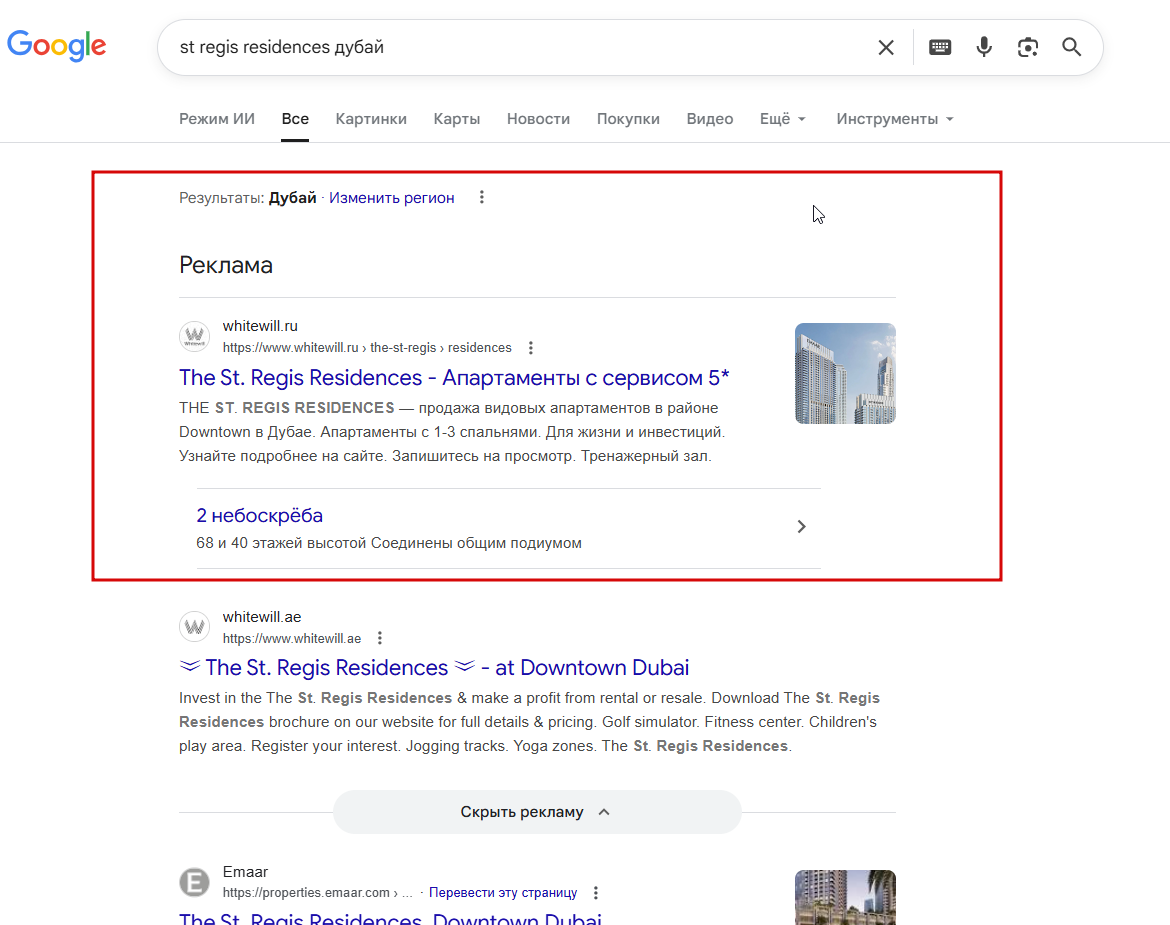The height and width of the screenshot is (925, 1170).
Task: Open the Видео tab
Action: coord(710,119)
